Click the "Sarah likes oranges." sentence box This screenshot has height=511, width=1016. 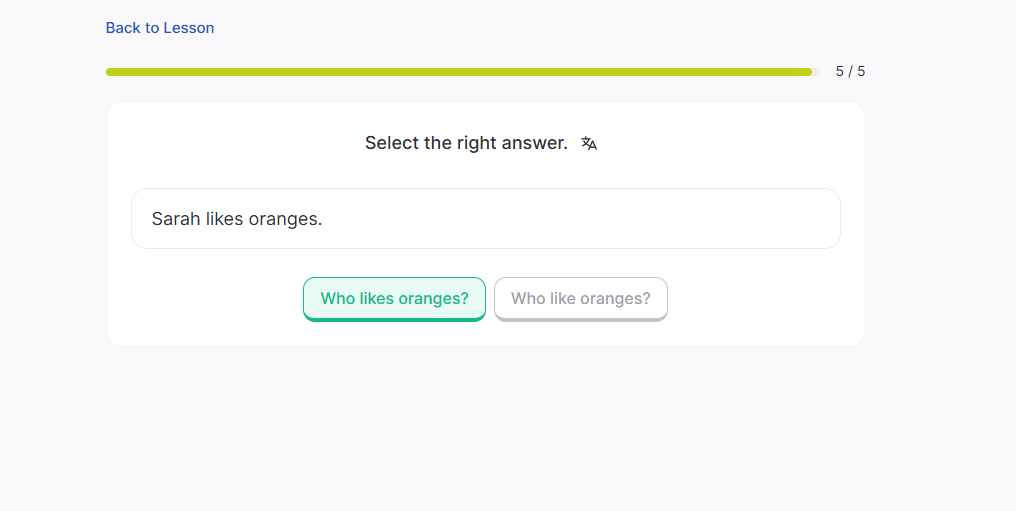[x=485, y=218]
